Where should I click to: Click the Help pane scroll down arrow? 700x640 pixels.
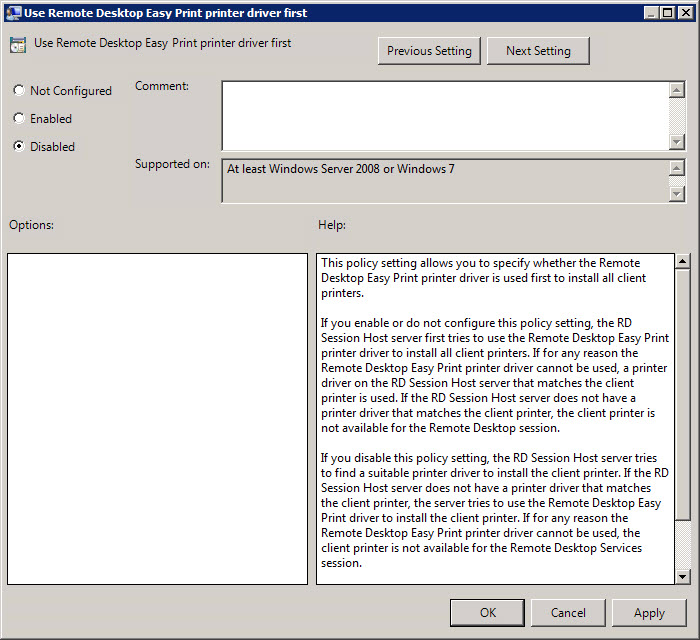(x=682, y=577)
